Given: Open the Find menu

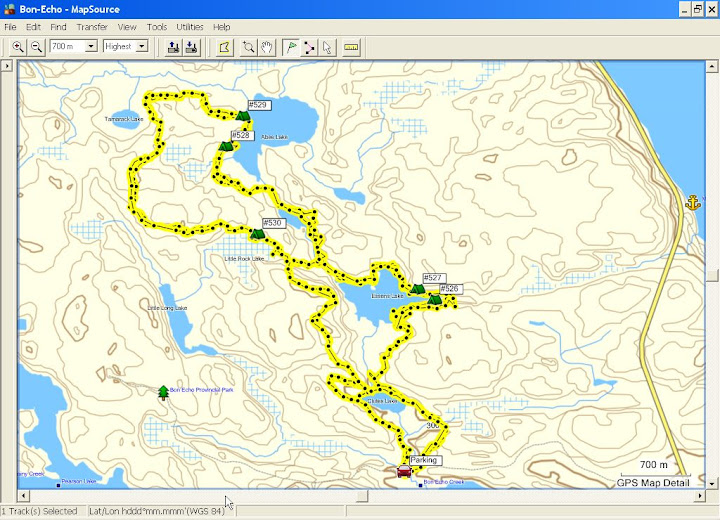Looking at the screenshot, I should tap(58, 27).
